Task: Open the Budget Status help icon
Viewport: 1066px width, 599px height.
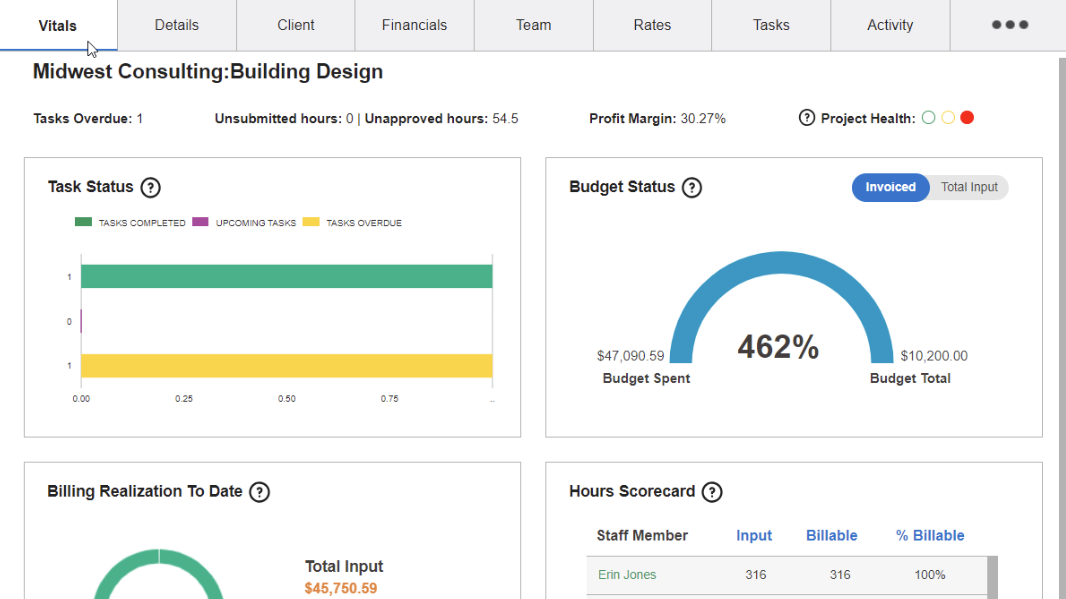Action: point(691,187)
